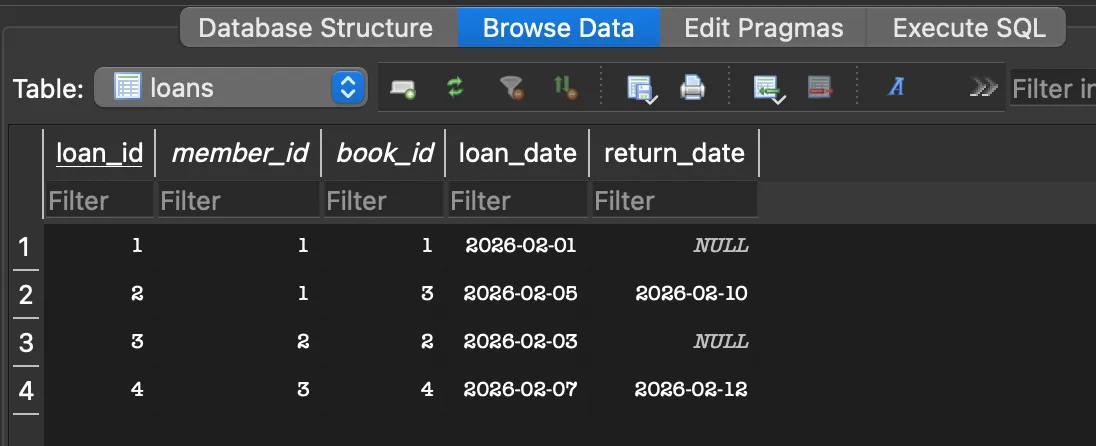The height and width of the screenshot is (446, 1096).
Task: Focus the filter field under member_id
Action: [x=238, y=201]
